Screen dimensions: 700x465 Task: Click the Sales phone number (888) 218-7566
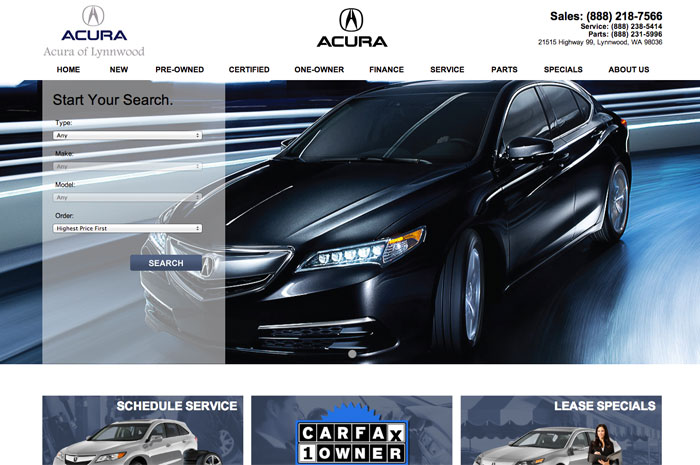pos(624,16)
